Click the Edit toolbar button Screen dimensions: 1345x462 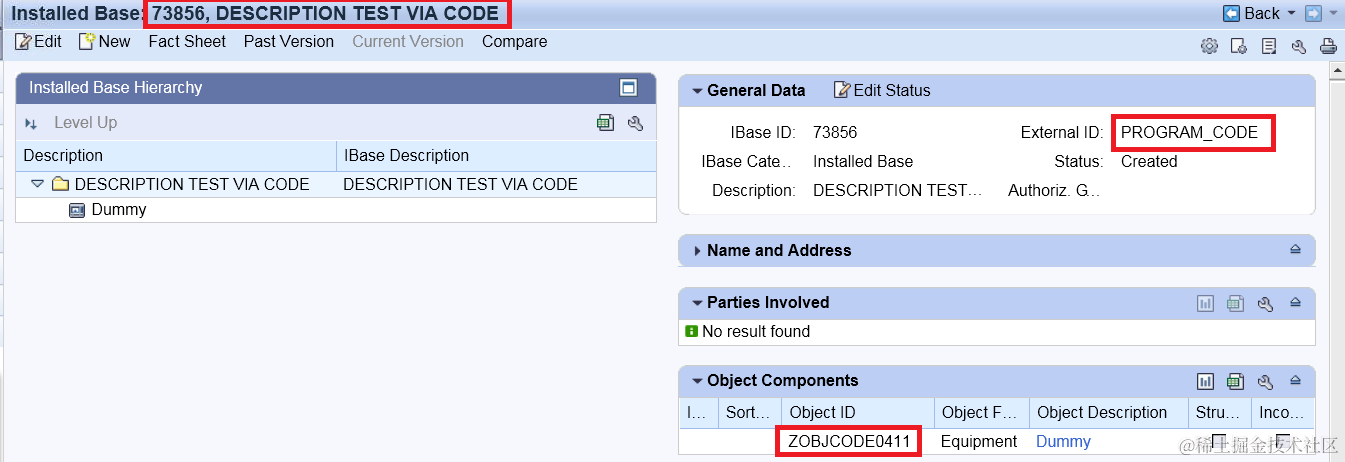point(38,42)
